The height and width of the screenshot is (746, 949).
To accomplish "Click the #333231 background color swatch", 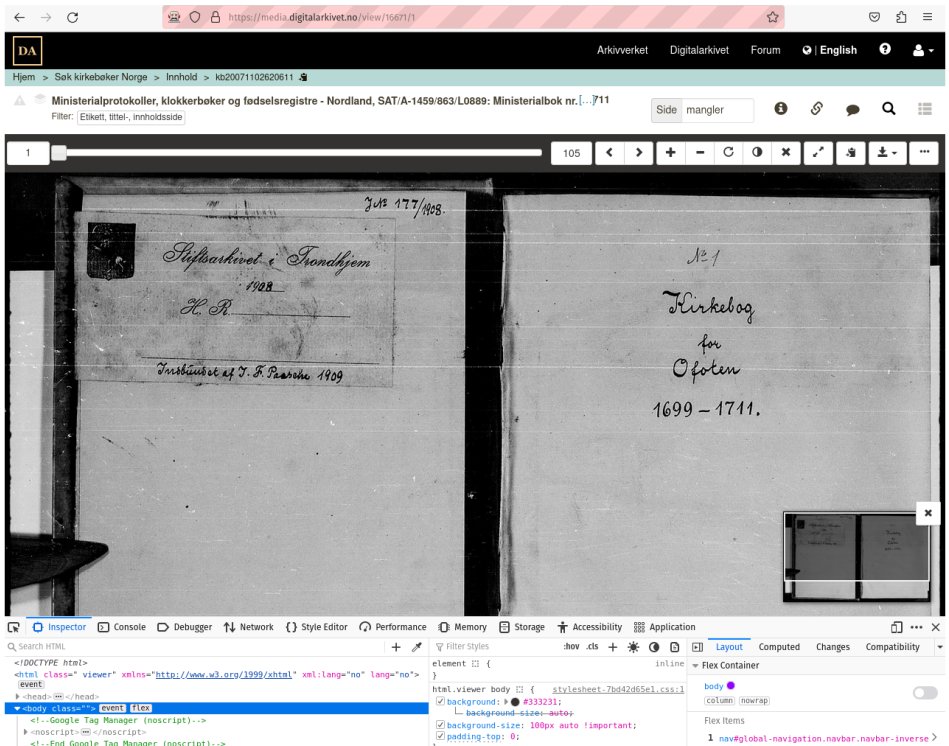I will coord(515,702).
